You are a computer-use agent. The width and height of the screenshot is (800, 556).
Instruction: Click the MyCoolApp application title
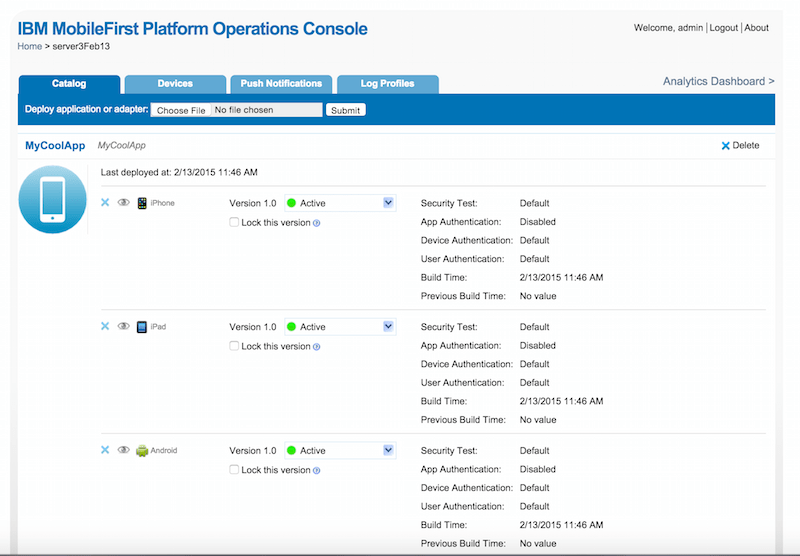click(x=55, y=146)
